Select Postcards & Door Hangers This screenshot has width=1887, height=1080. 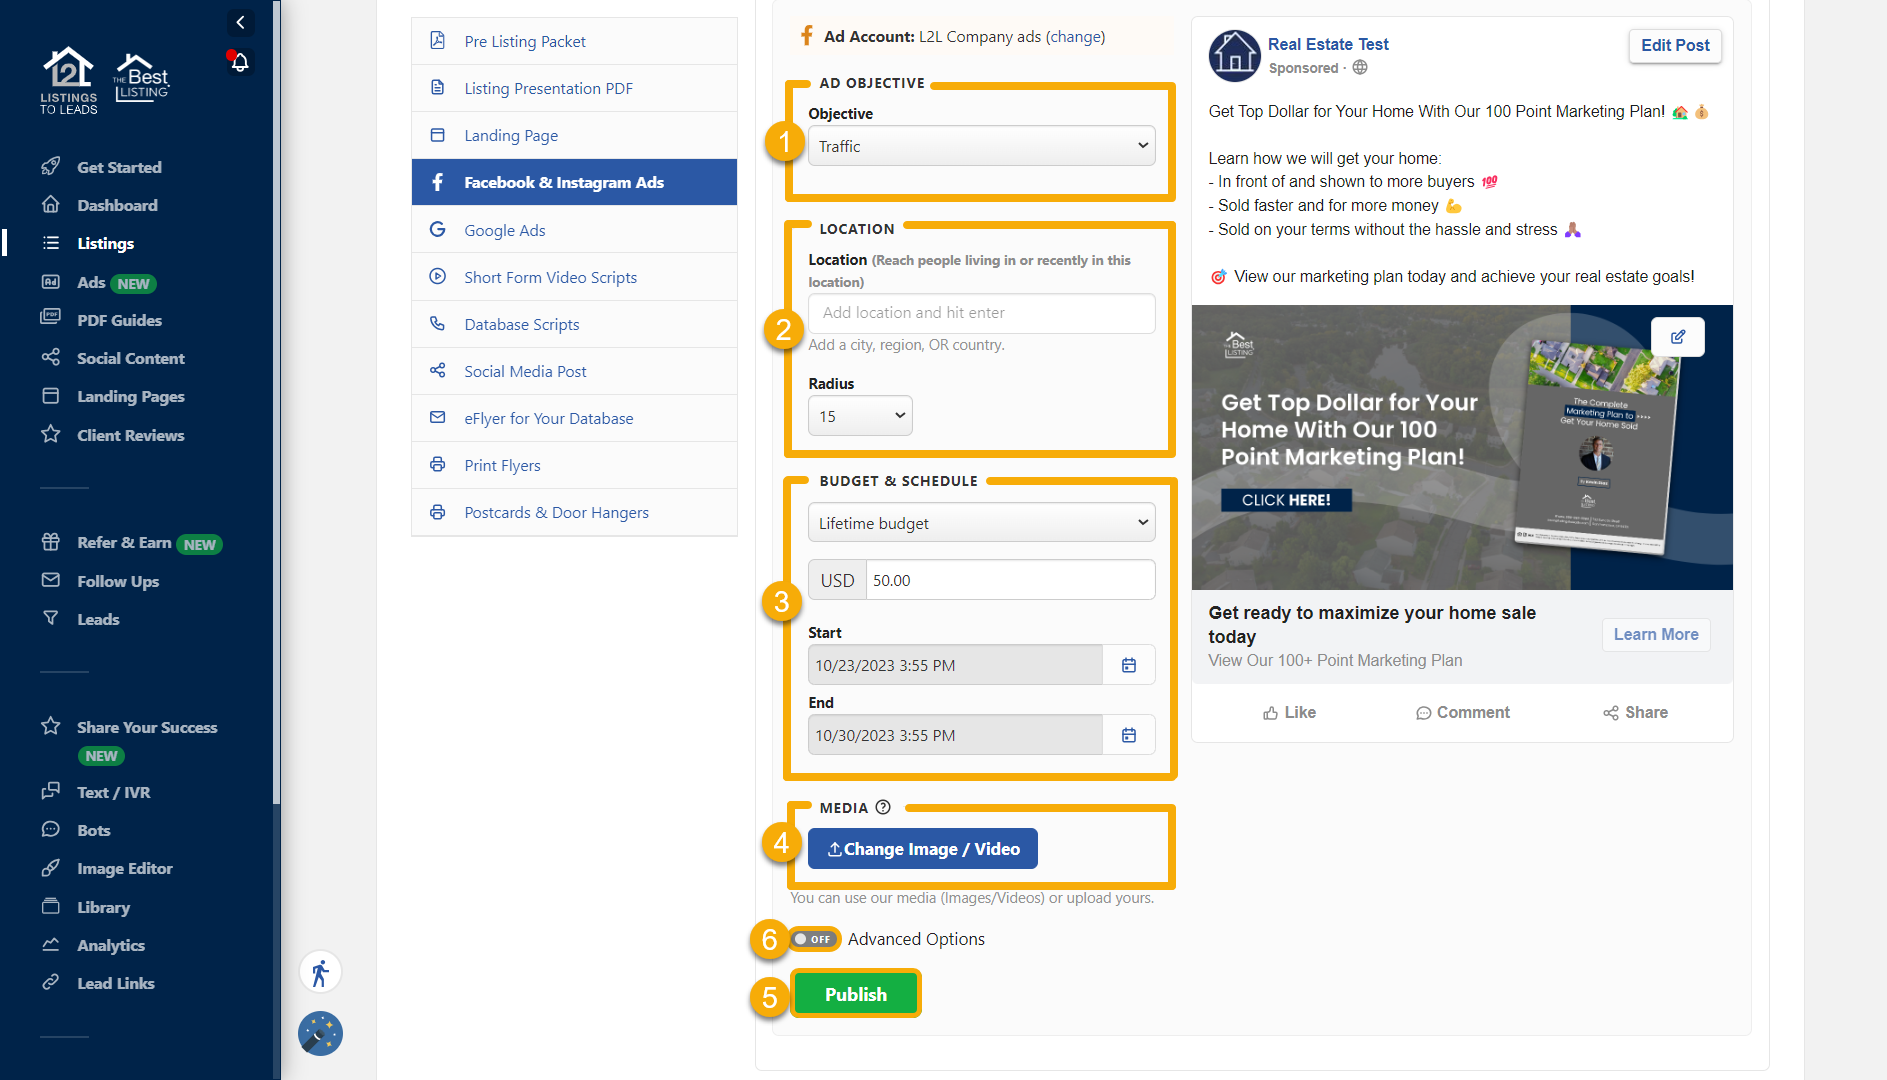[x=555, y=512]
